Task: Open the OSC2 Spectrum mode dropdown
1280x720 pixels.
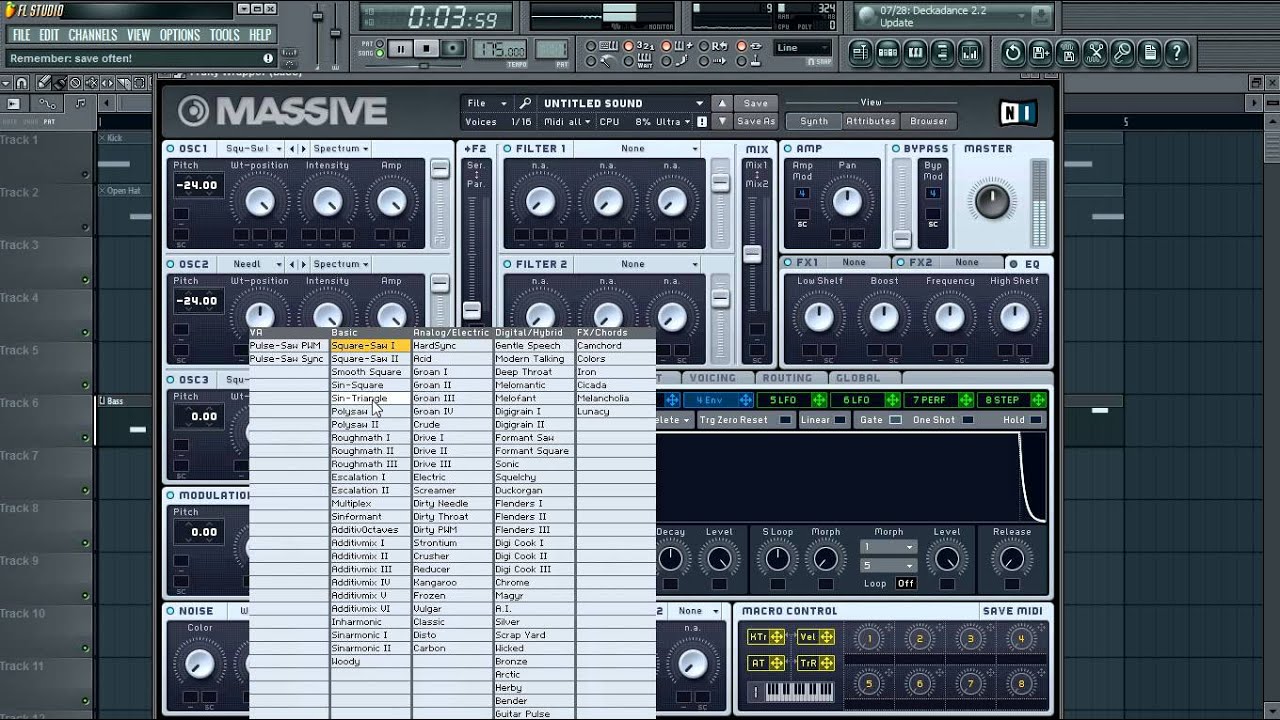Action: (x=340, y=265)
